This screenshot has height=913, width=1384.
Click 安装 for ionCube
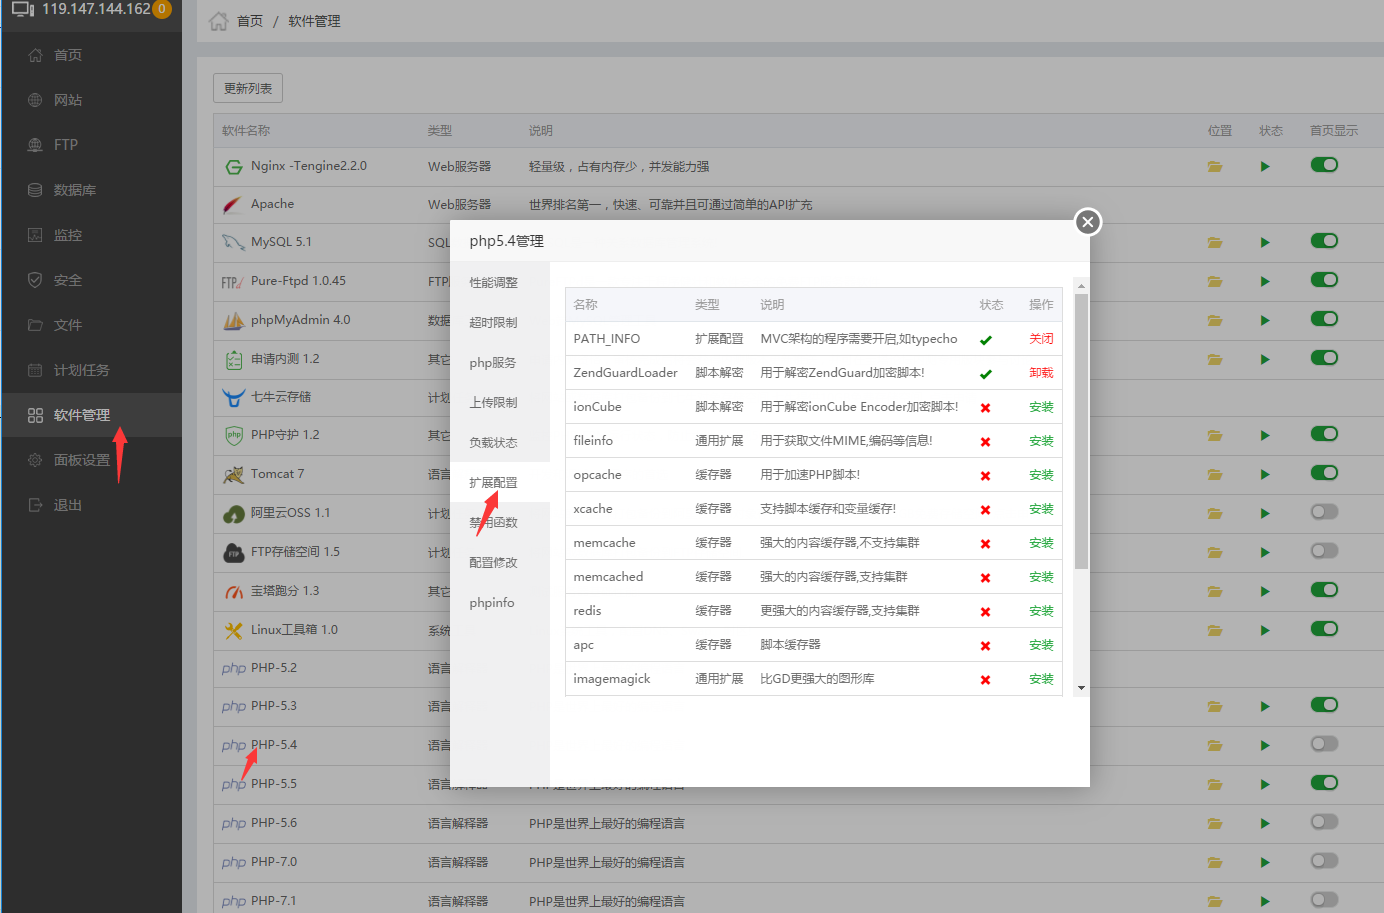coord(1041,407)
